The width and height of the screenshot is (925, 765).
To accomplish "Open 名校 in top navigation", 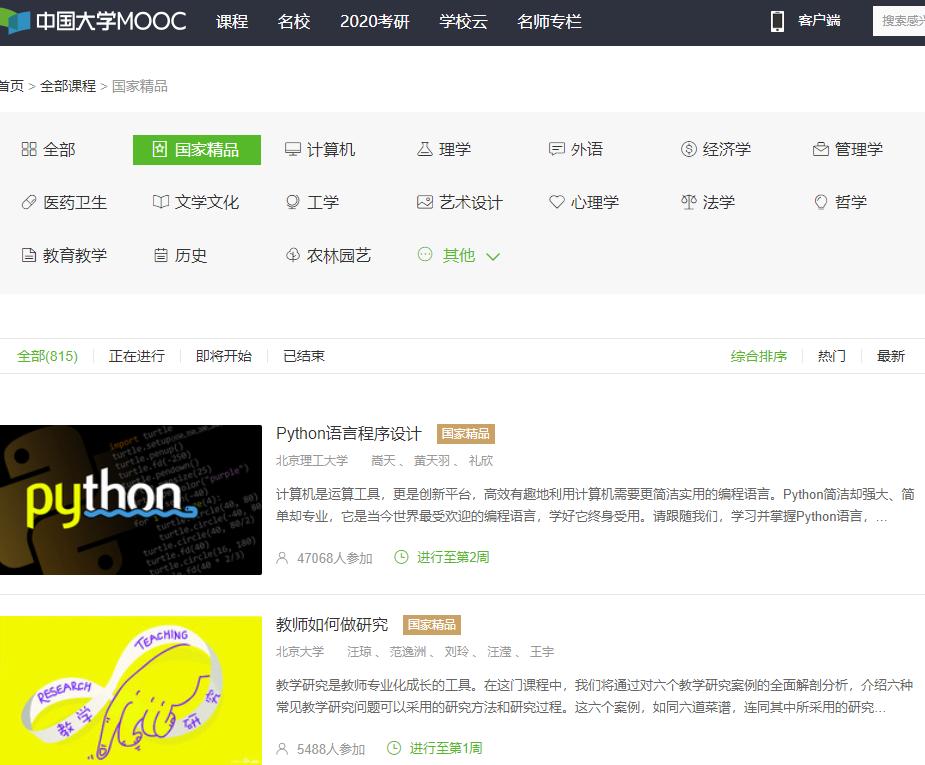I will (294, 21).
